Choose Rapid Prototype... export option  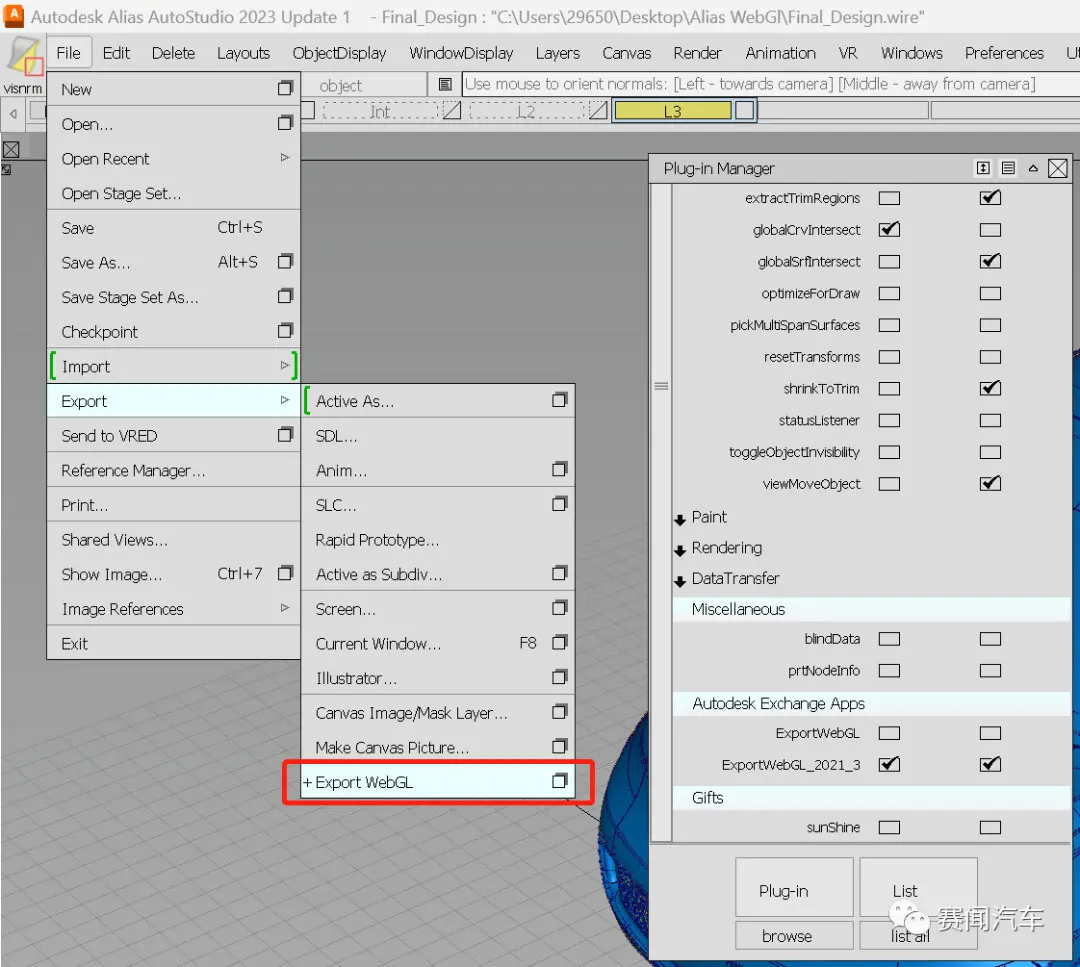(x=437, y=540)
